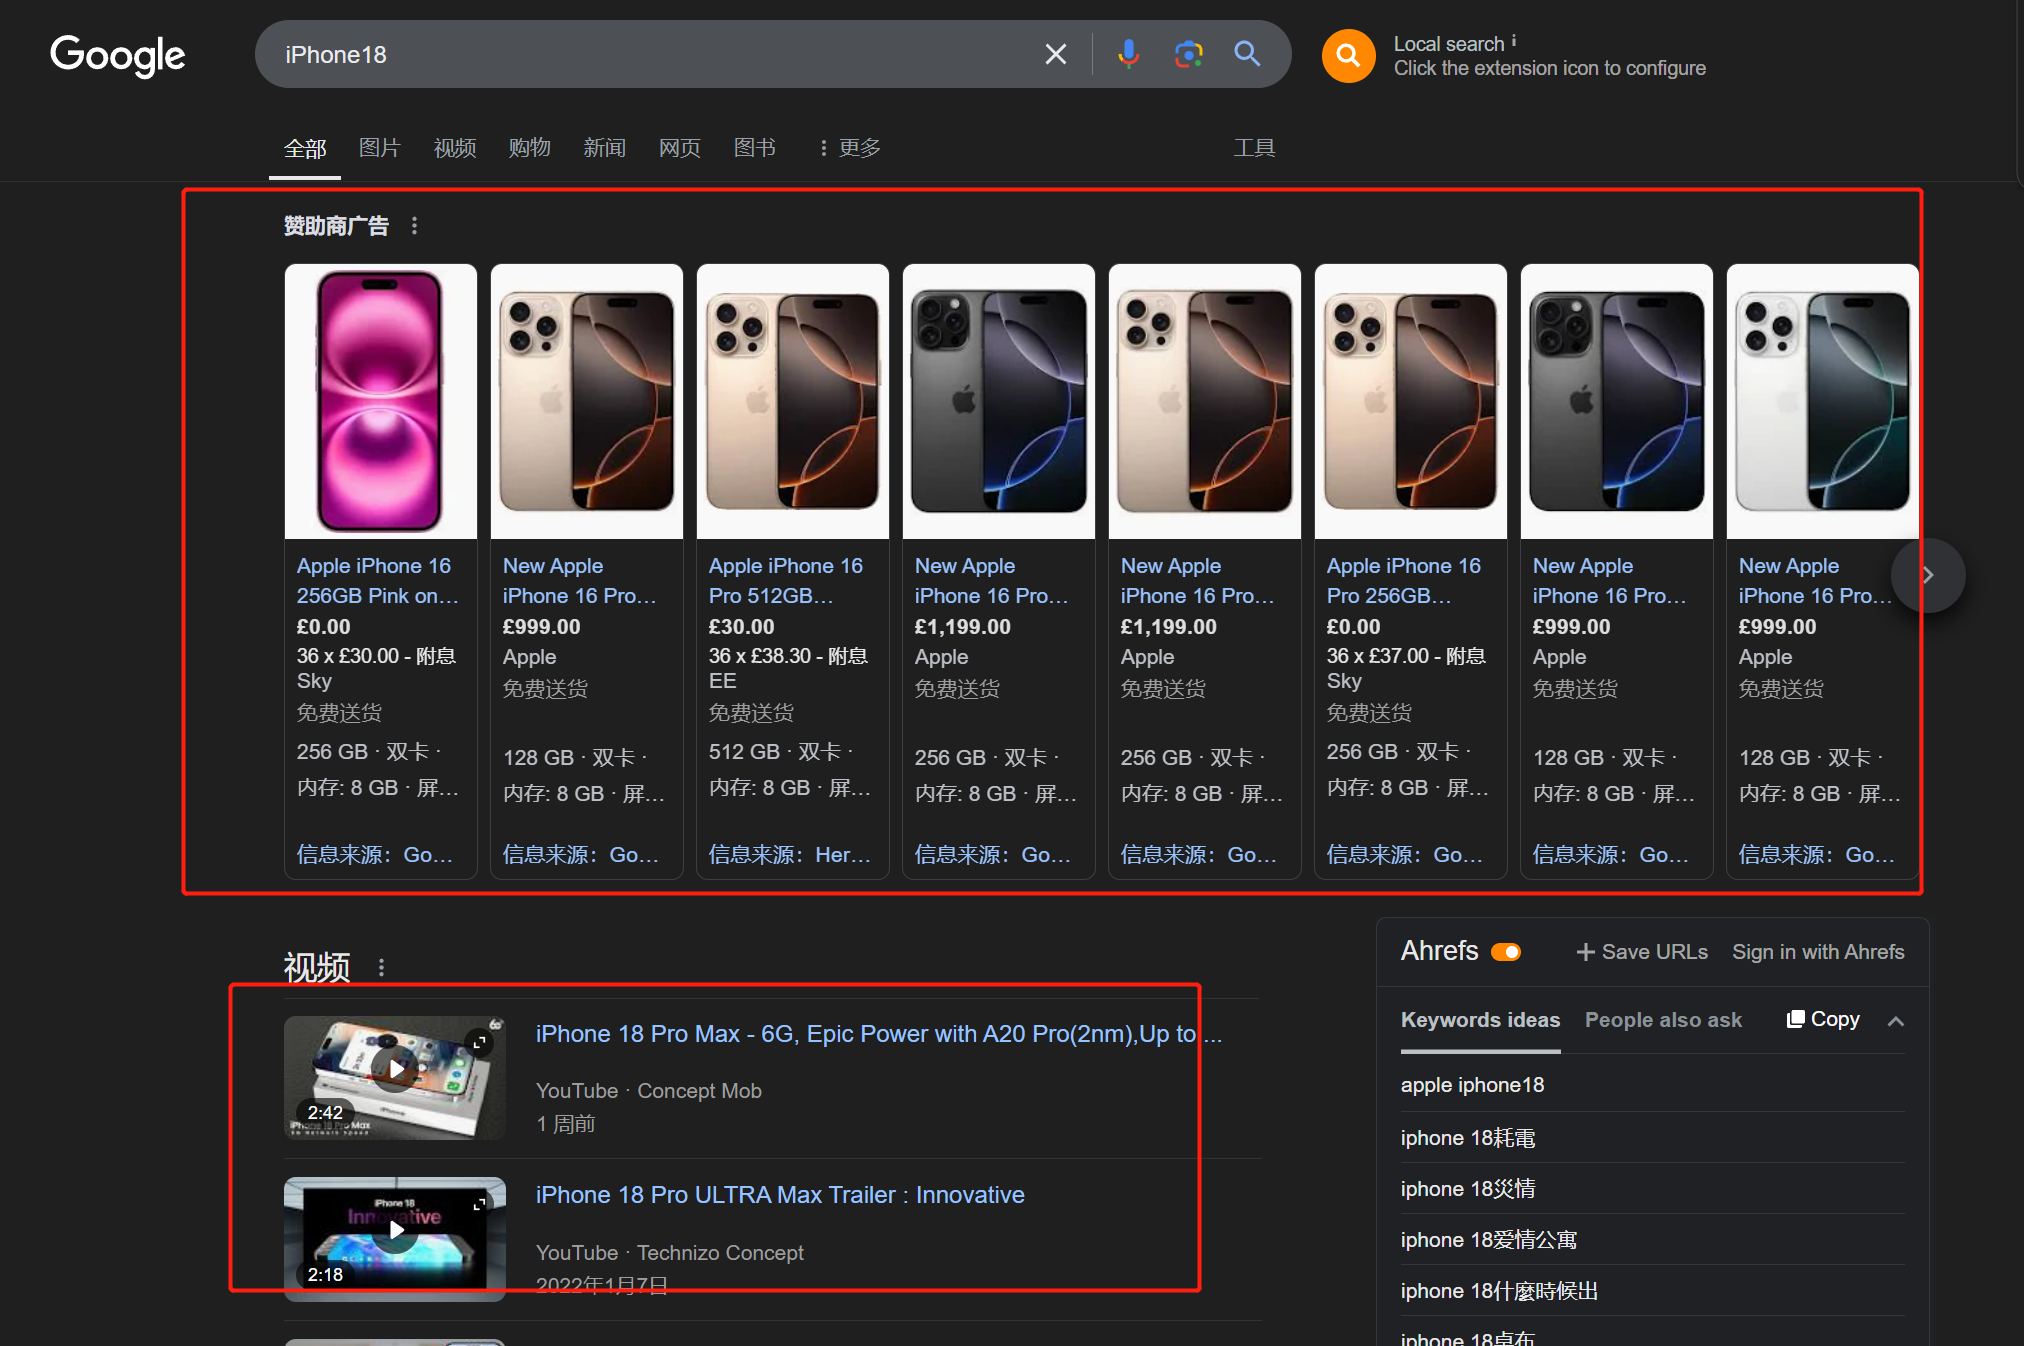Open the 工具 search tools
Image resolution: width=2024 pixels, height=1346 pixels.
click(1254, 148)
